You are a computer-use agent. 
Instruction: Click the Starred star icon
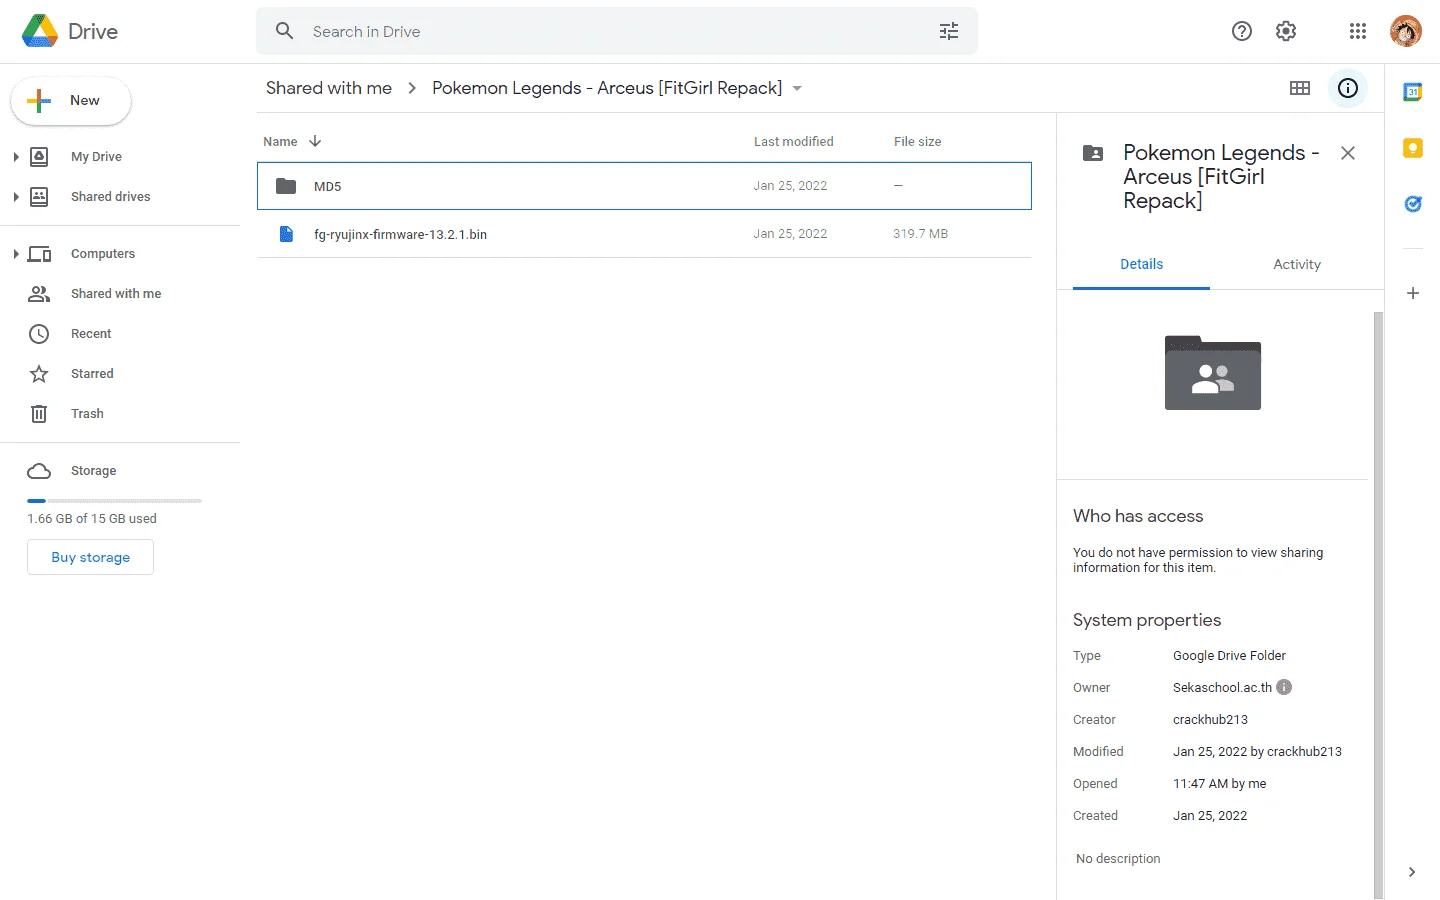(39, 374)
